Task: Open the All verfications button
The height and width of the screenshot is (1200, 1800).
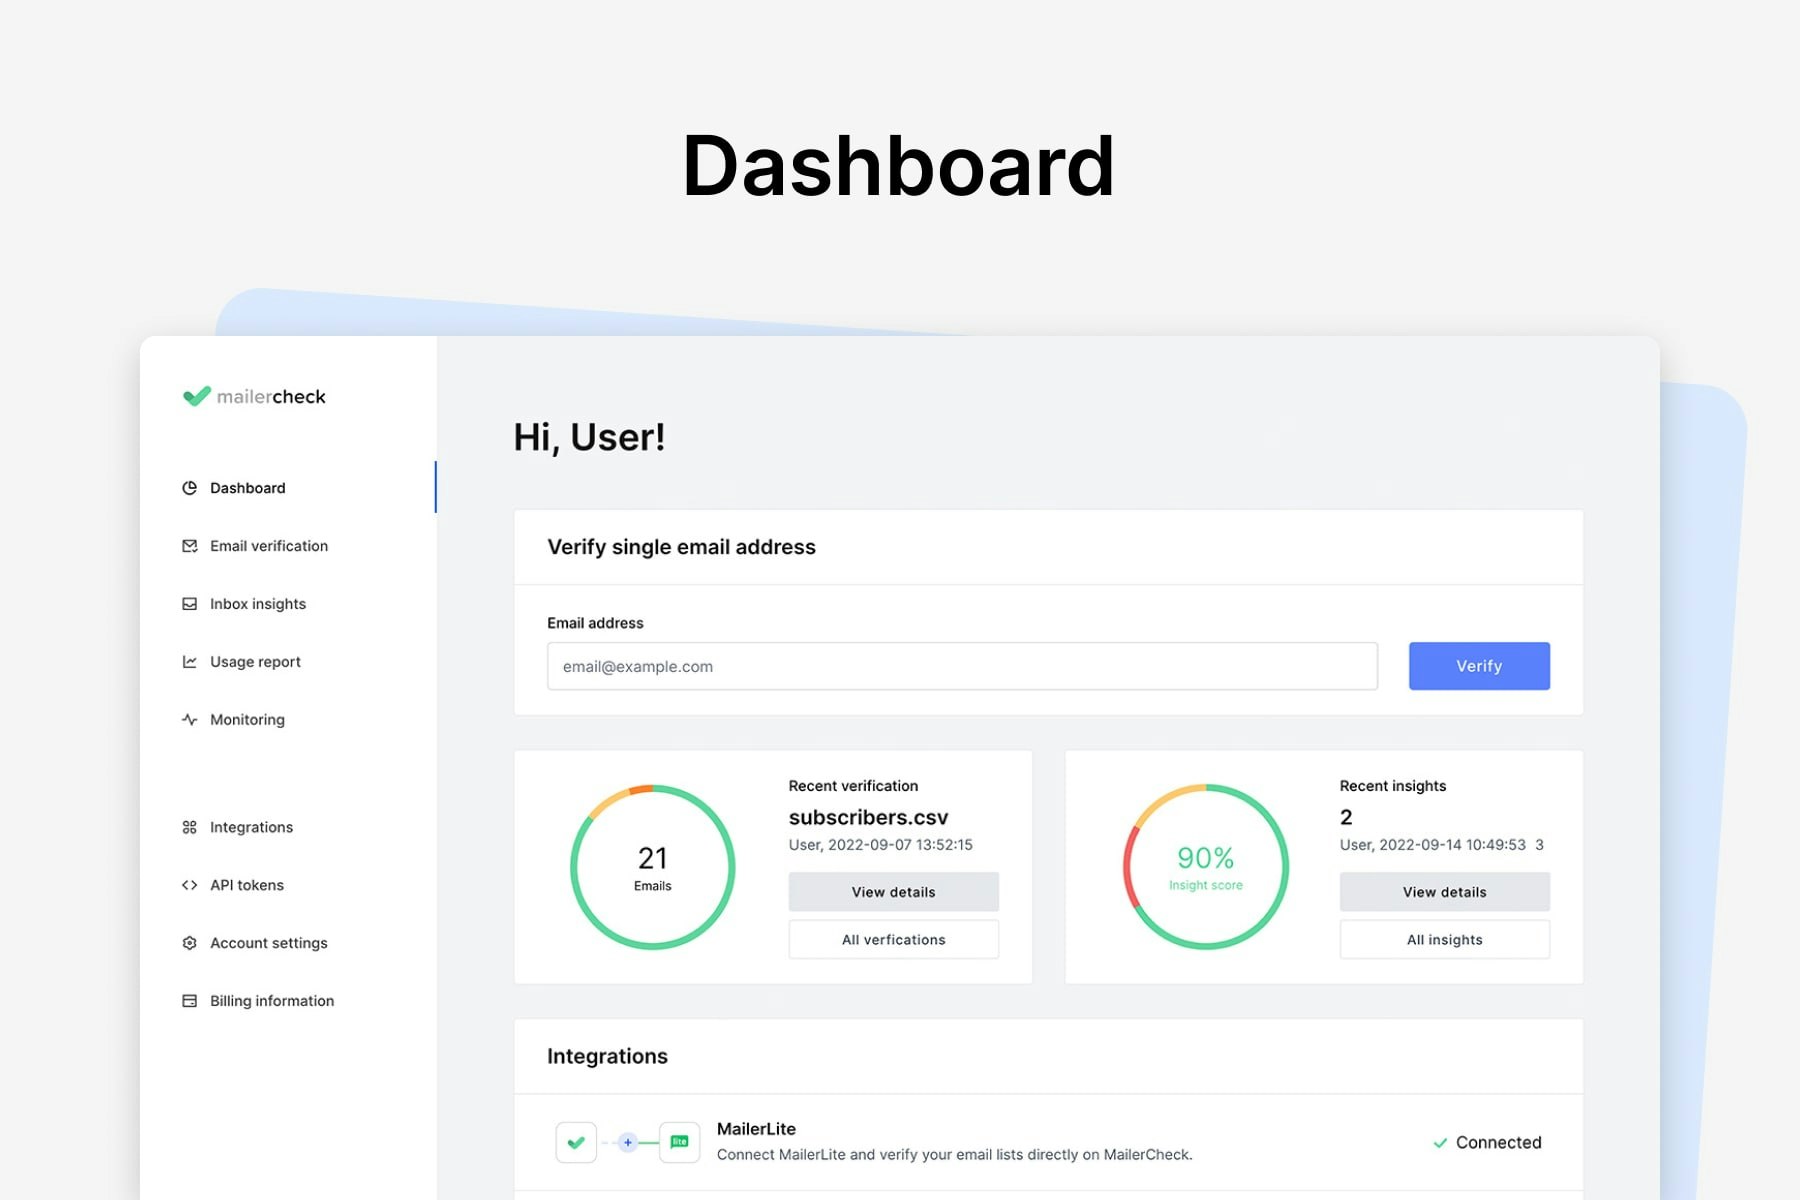Action: point(893,940)
